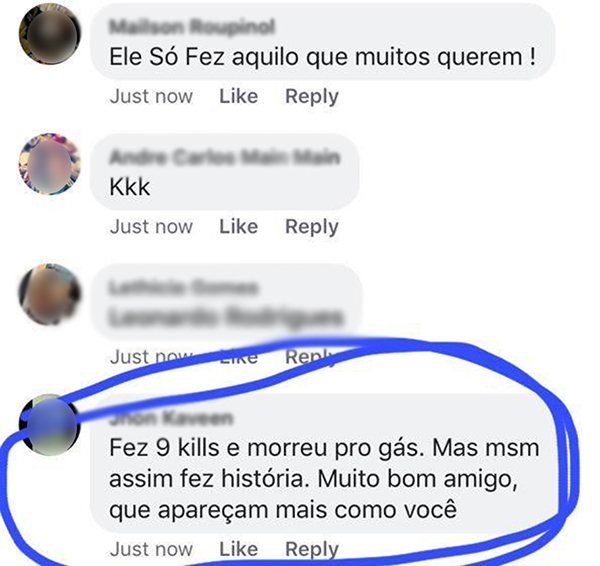Screen dimensions: 600x566
Task: Like the "Ele Só Fez aquilo que muitos querem" comment
Action: (x=238, y=96)
